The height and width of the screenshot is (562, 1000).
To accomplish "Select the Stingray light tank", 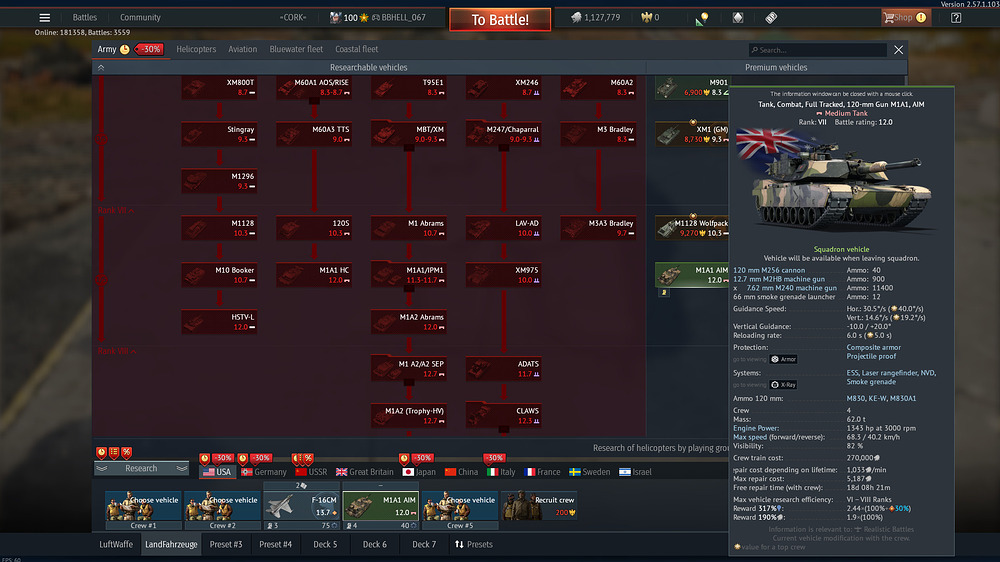I will [x=219, y=135].
